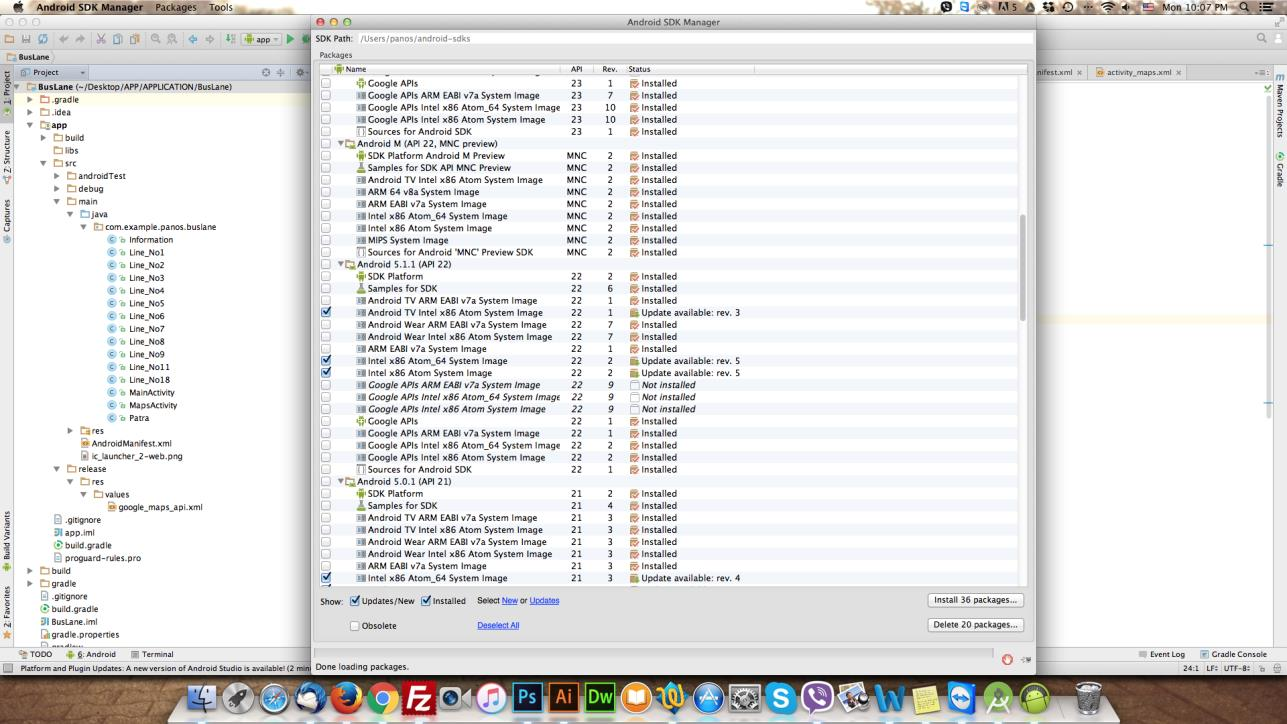Open the app run configuration dropdown
The width and height of the screenshot is (1287, 724).
coord(262,39)
